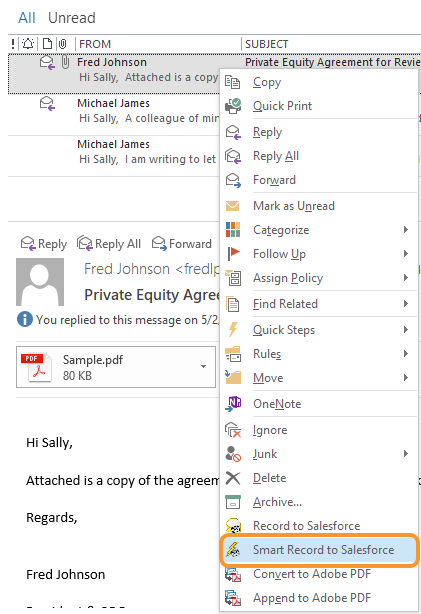This screenshot has width=421, height=614.
Task: Click the Quick Steps lightning icon
Action: point(233,329)
